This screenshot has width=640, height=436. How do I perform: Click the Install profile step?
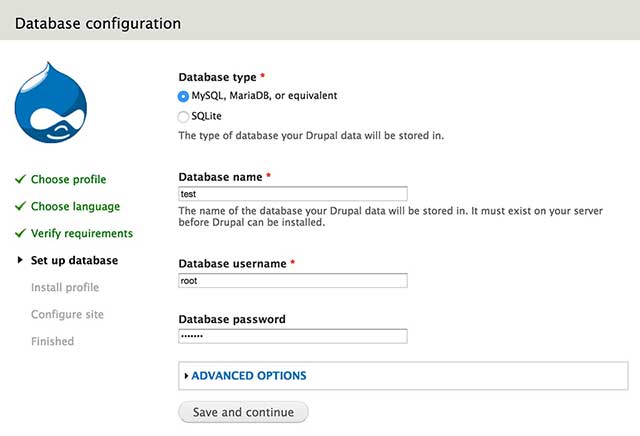[x=65, y=288]
